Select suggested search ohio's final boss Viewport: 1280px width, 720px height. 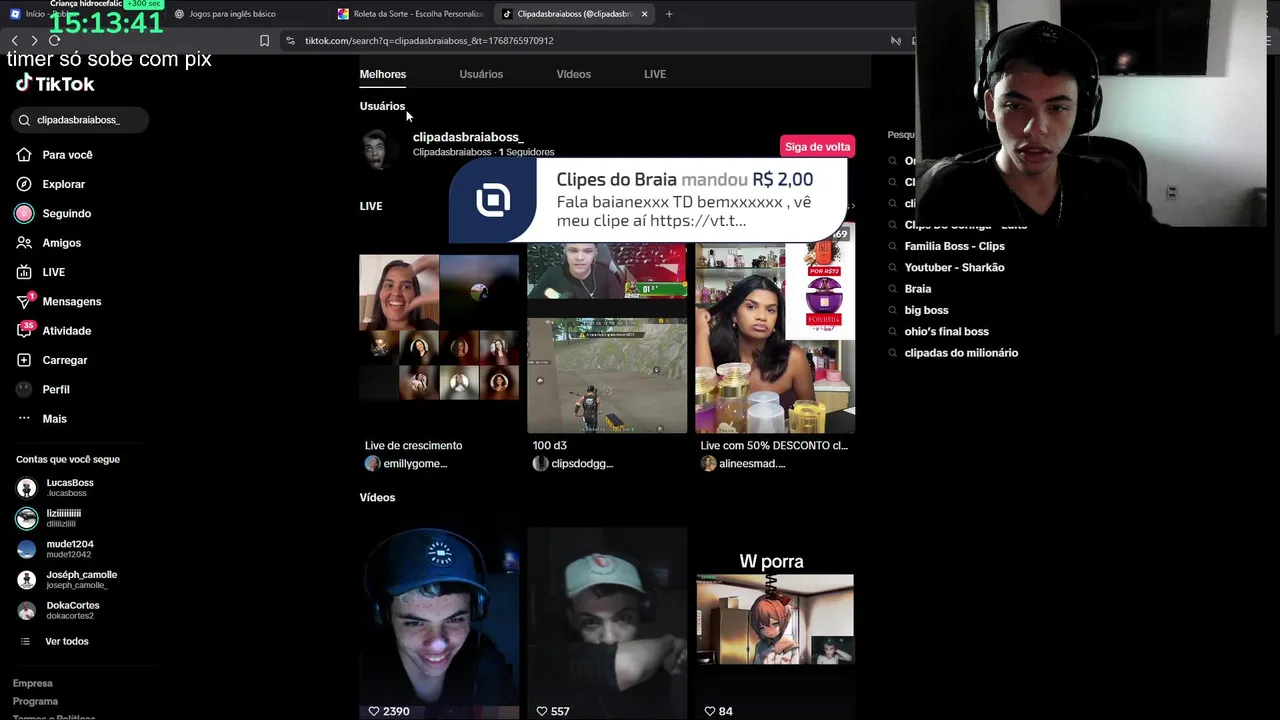click(946, 331)
